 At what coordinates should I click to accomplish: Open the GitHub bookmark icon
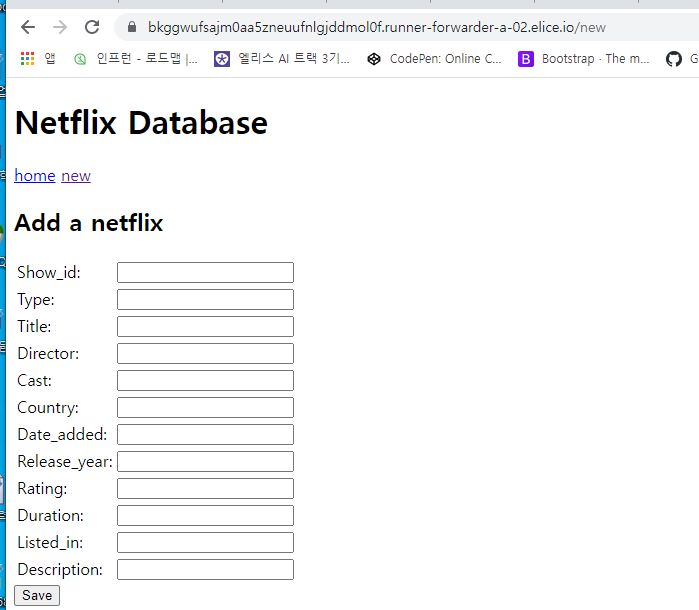[674, 58]
